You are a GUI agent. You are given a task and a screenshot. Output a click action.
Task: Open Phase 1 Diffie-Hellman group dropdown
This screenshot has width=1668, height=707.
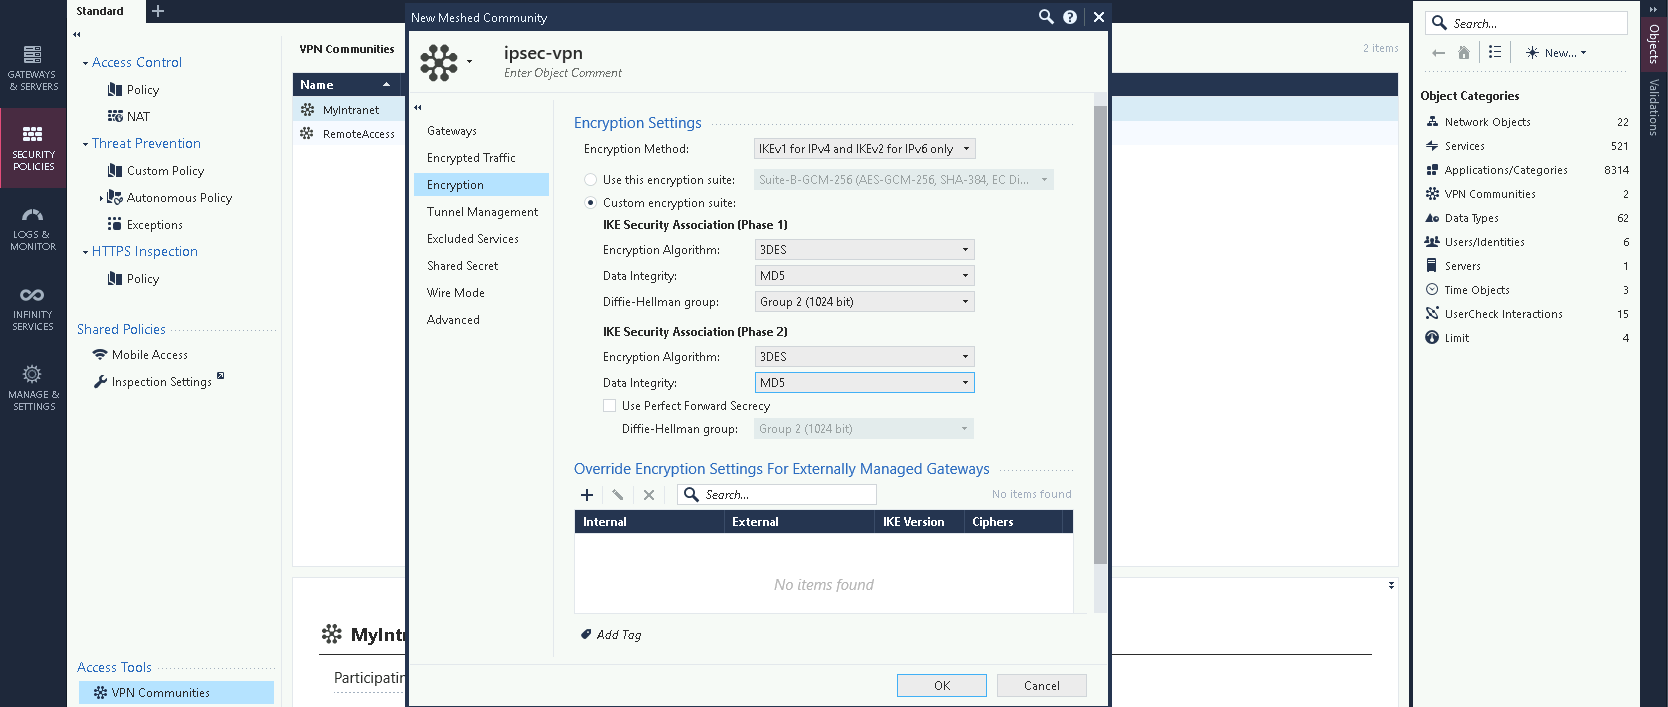click(x=864, y=302)
